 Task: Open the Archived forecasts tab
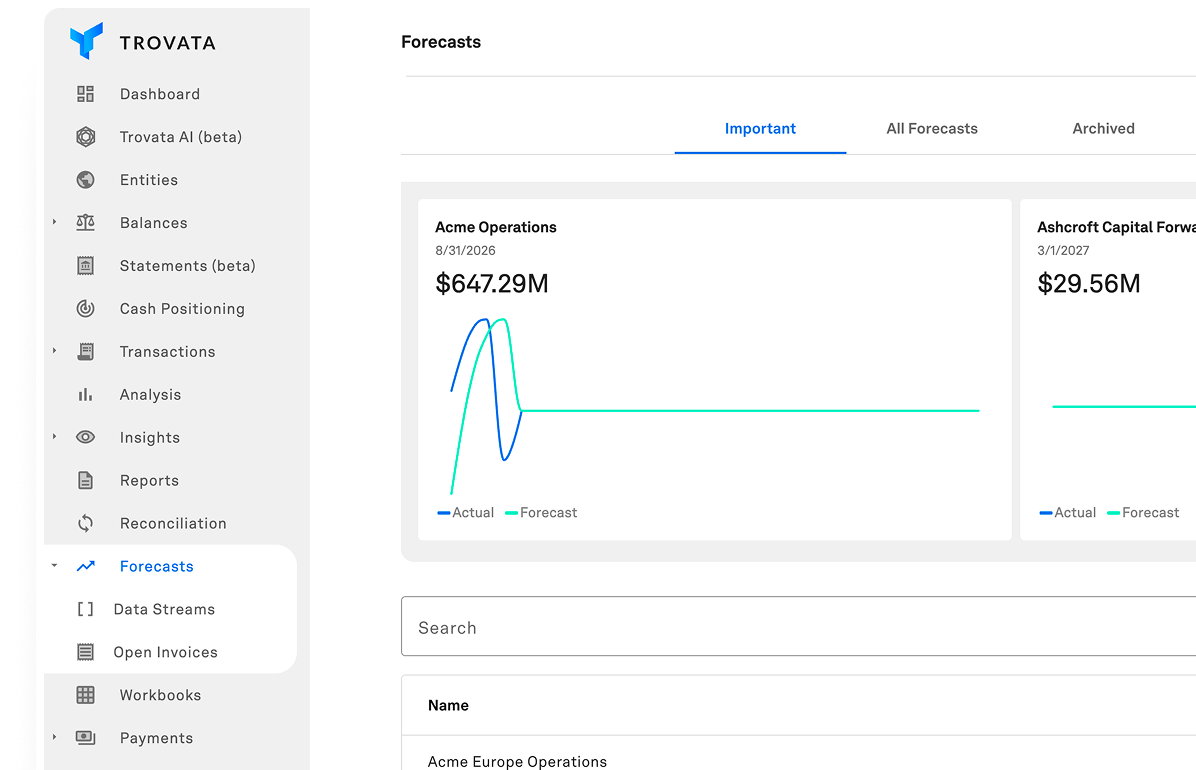click(1103, 128)
